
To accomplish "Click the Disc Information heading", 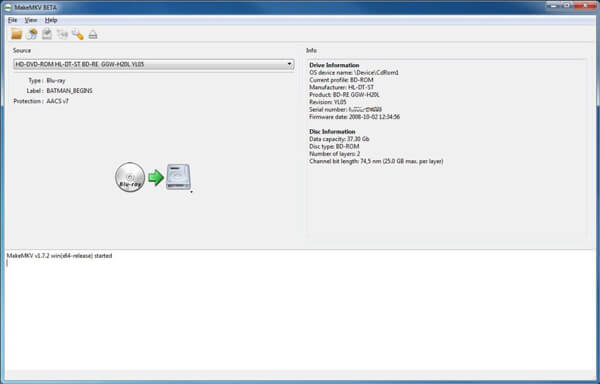I will click(332, 132).
